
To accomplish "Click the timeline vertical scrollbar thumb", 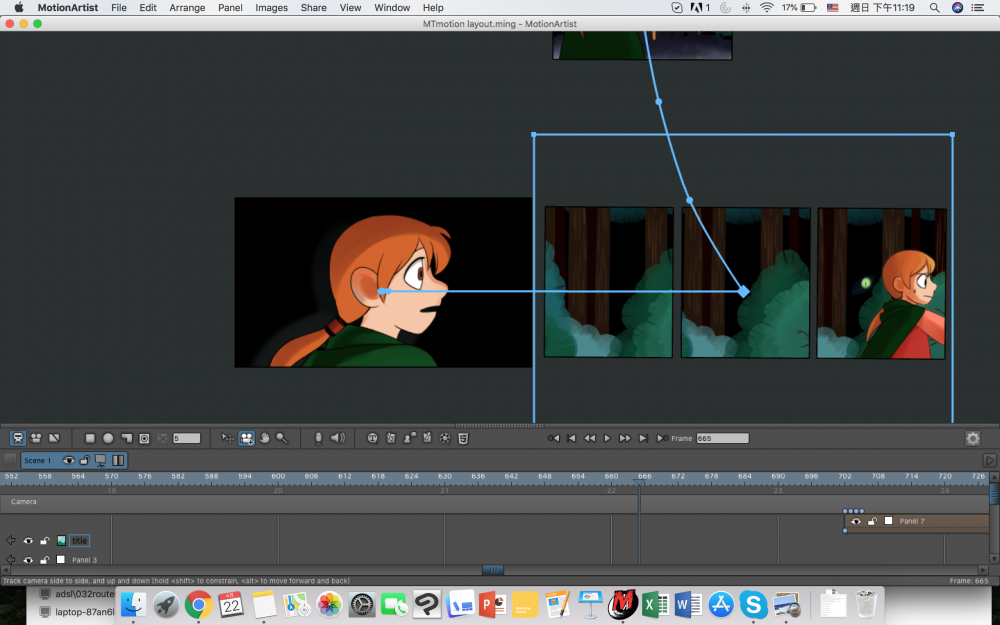I will pos(994,493).
